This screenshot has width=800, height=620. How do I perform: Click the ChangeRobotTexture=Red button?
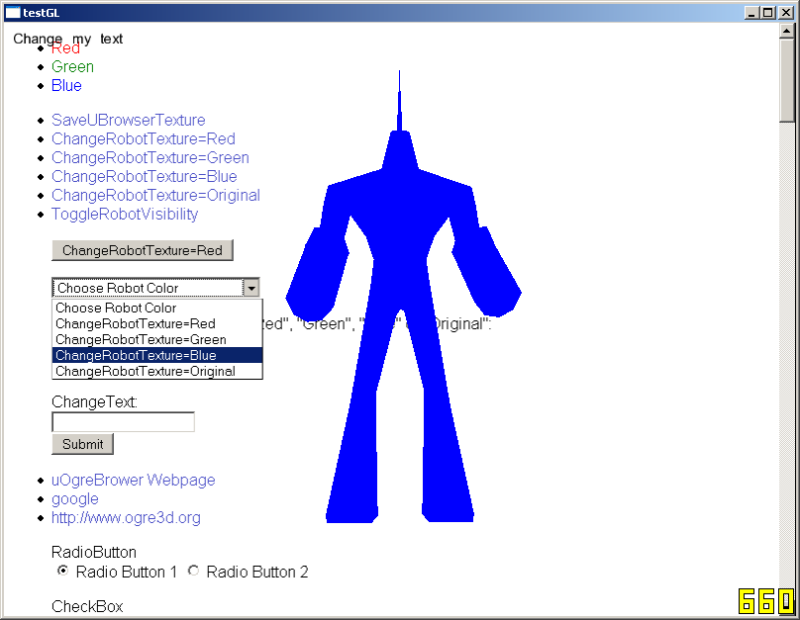(142, 251)
